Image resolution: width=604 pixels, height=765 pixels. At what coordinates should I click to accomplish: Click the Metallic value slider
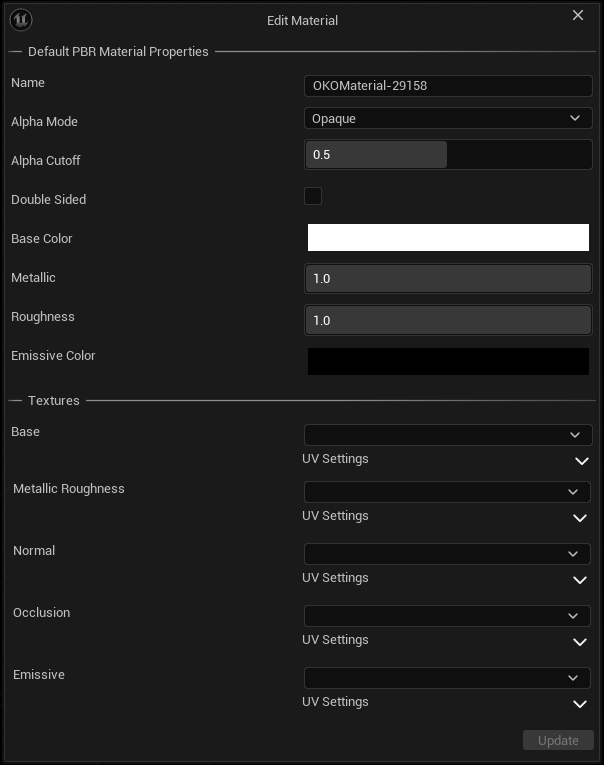pos(448,279)
